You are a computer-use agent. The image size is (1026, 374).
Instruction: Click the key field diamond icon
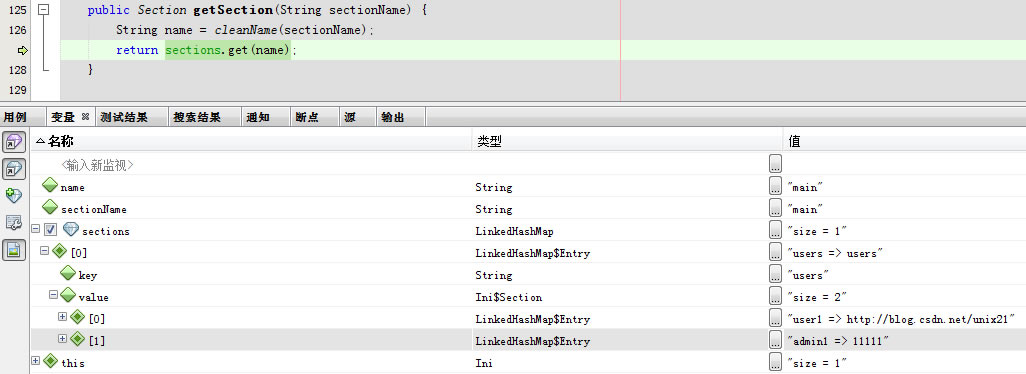click(68, 273)
